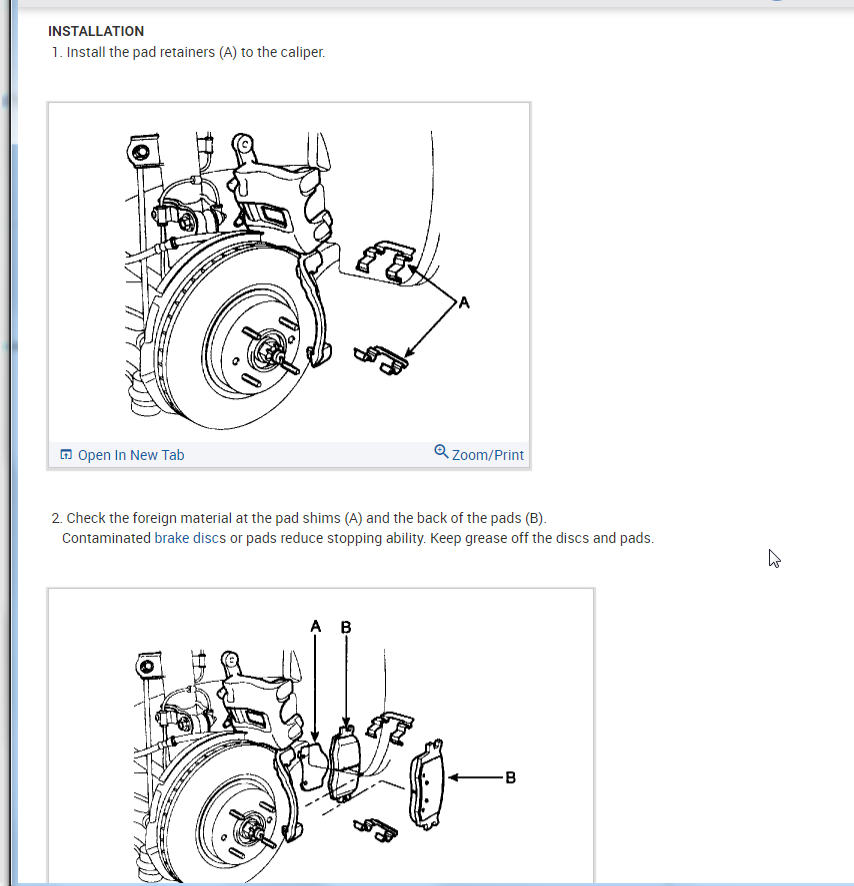Screen dimensions: 854x886
Task: Click the A label above the pad shim arrow
Action: 315,626
